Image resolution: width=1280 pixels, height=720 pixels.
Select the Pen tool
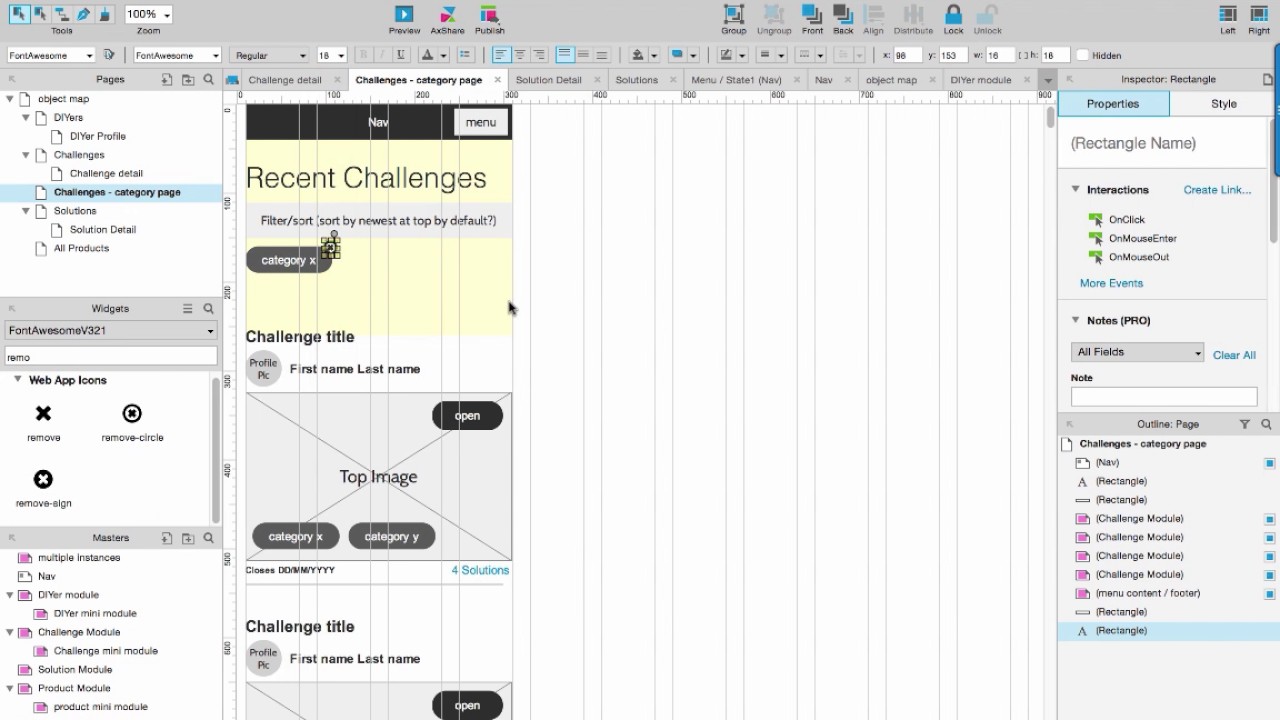(x=84, y=14)
